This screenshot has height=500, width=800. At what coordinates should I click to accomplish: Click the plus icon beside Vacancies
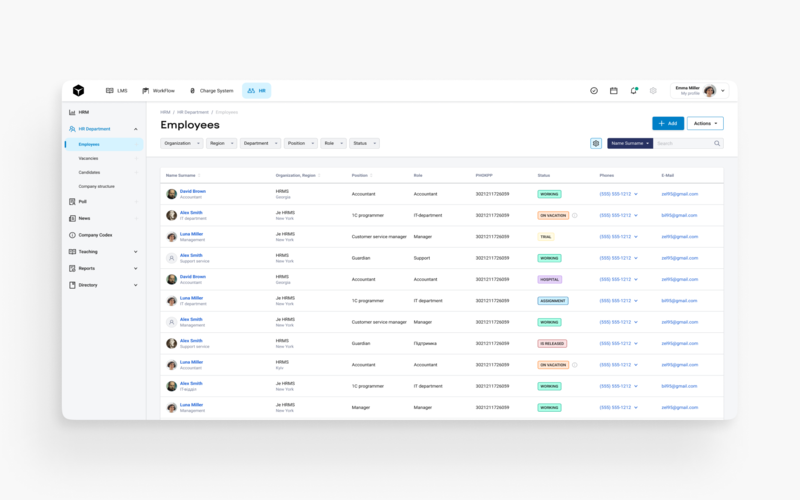point(136,159)
